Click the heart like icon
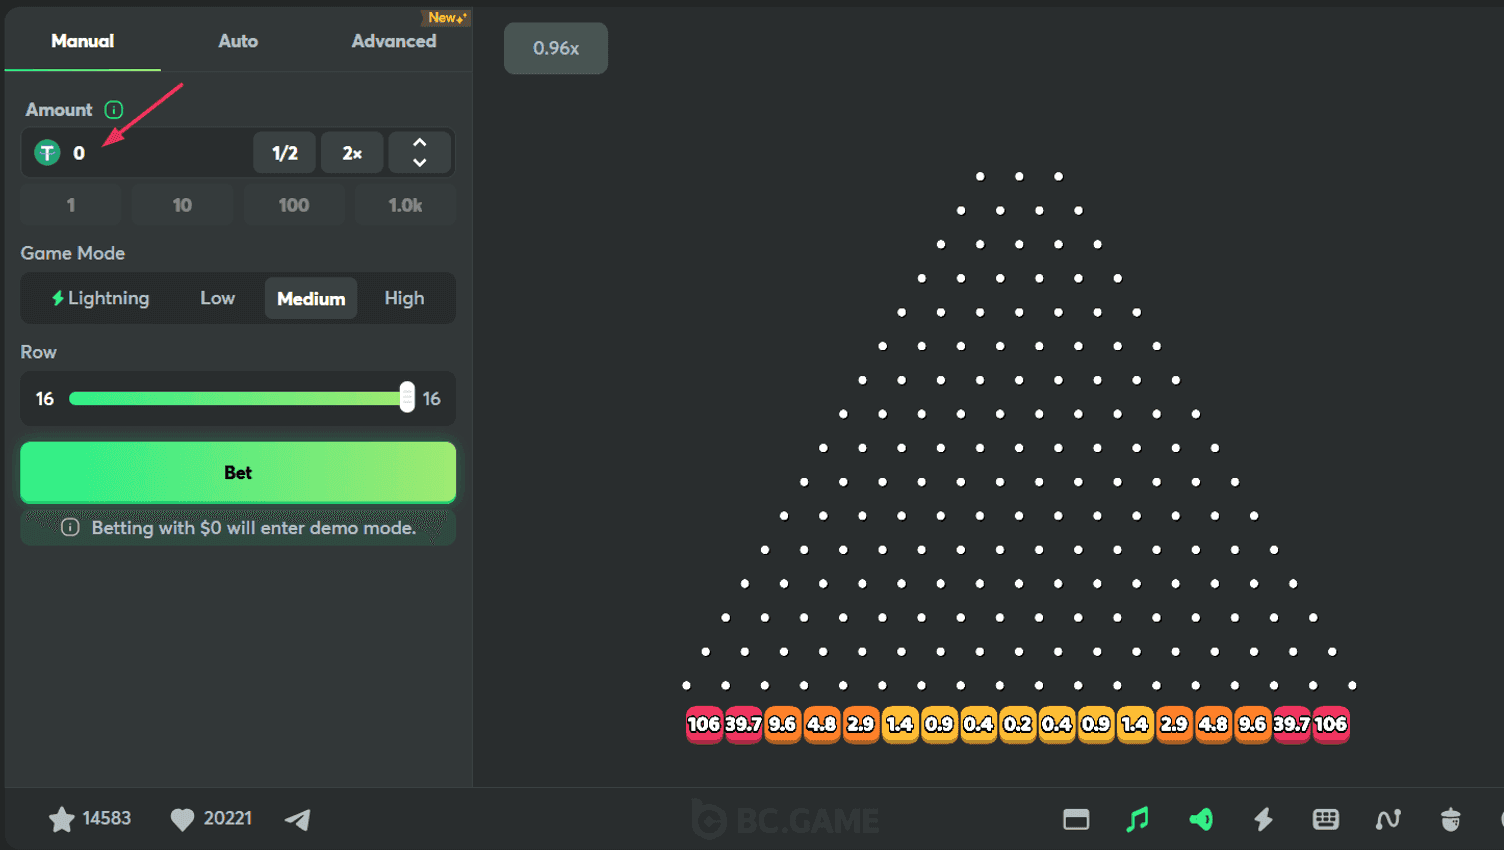The height and width of the screenshot is (850, 1504). coord(182,819)
